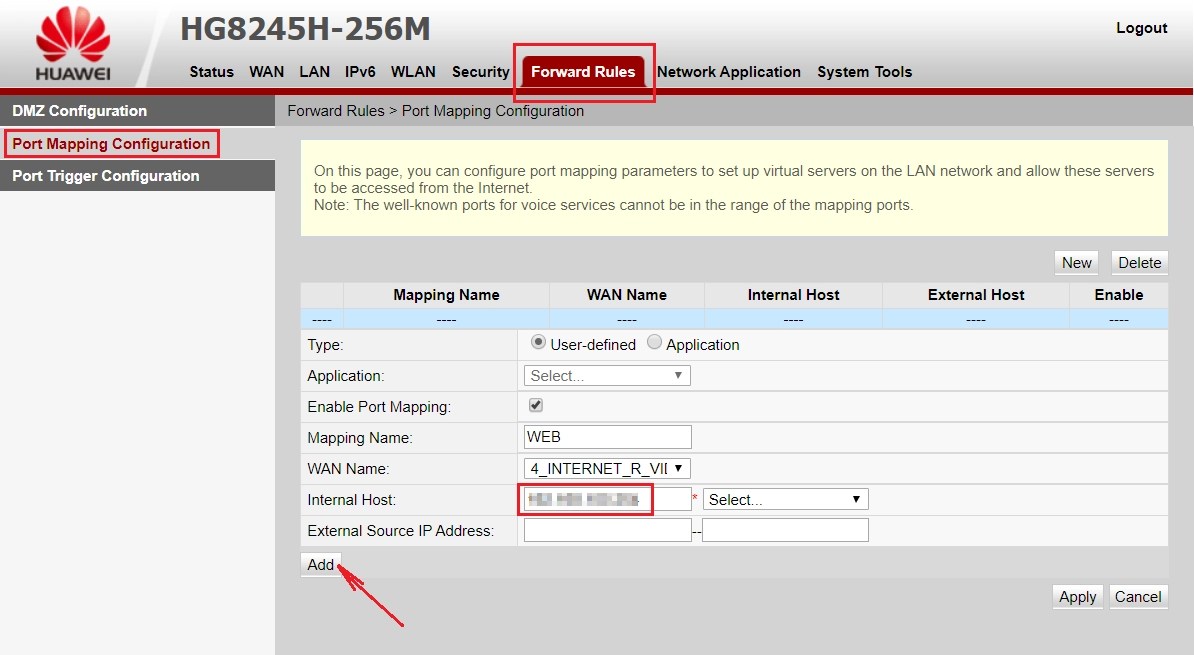Click the Mapping Name input field
The height and width of the screenshot is (655, 1194).
click(606, 436)
